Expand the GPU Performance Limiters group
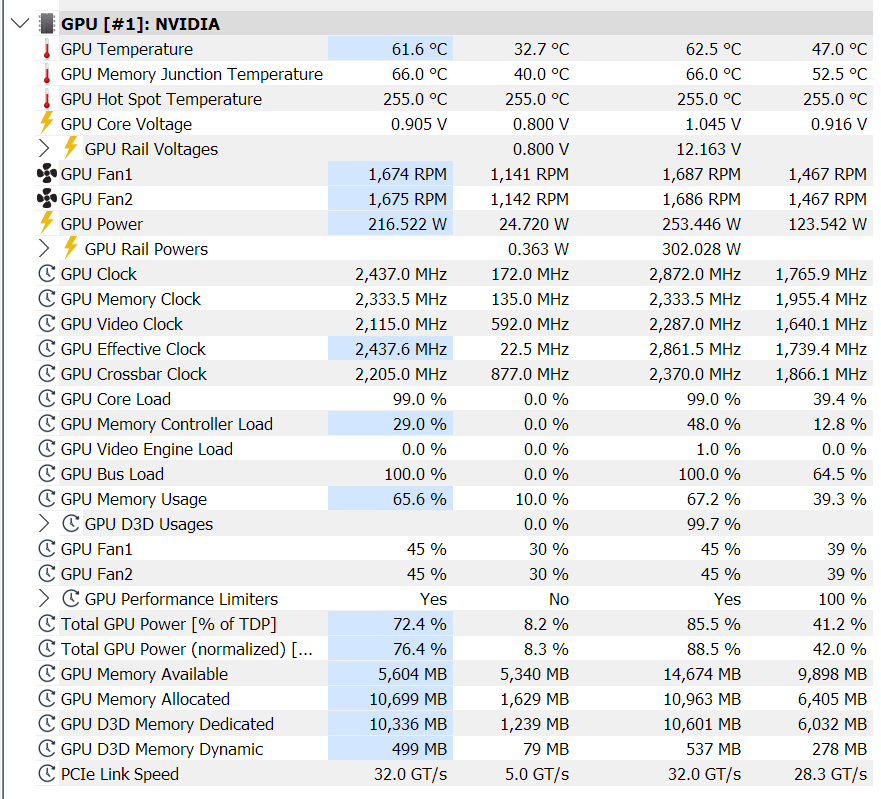This screenshot has width=881, height=799. pos(44,599)
